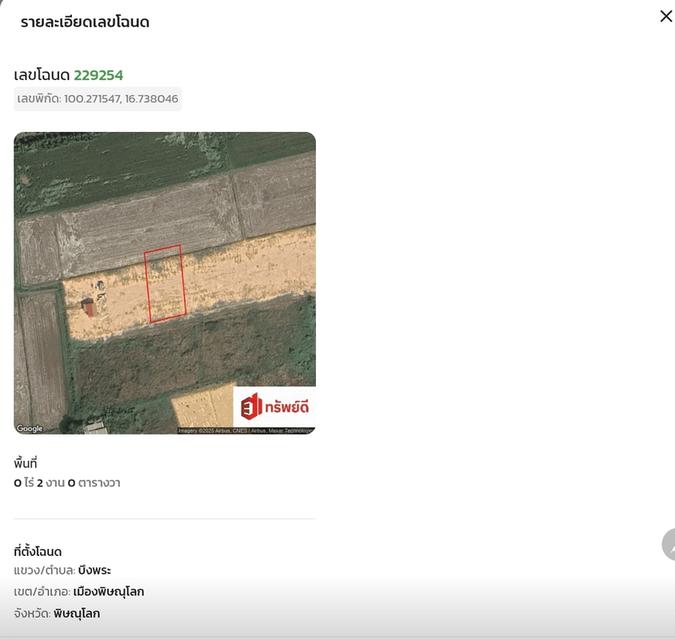This screenshot has width=675, height=640.
Task: Click the district value เมืองพิษณุโลก
Action: [x=108, y=592]
